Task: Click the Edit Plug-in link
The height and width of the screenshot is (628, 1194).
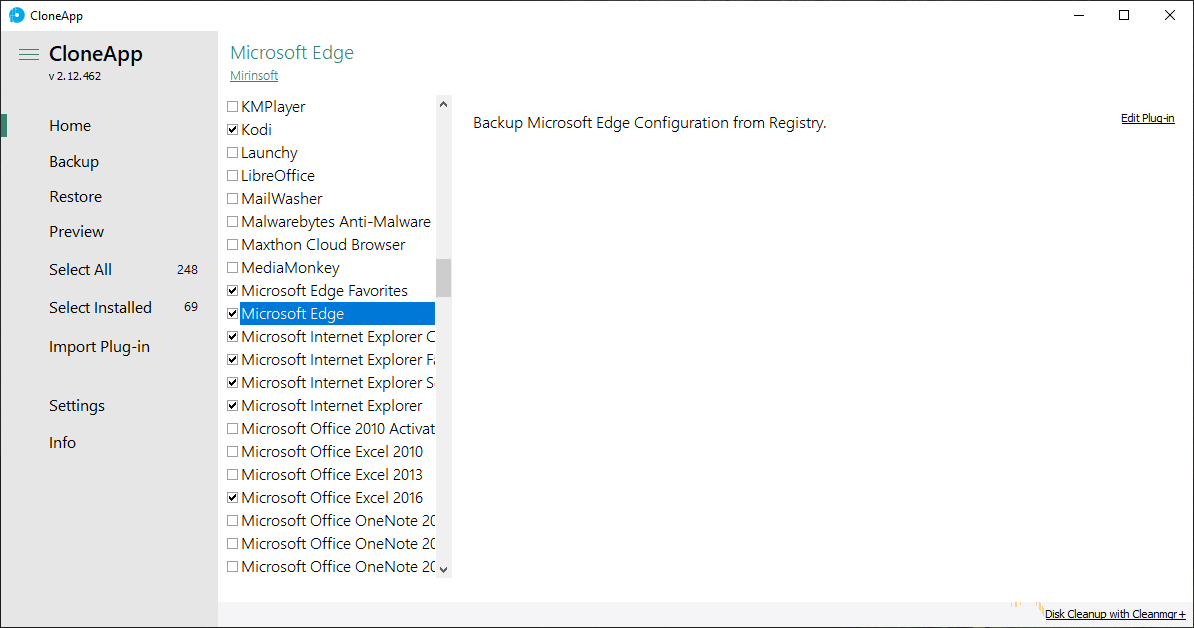Action: tap(1148, 118)
